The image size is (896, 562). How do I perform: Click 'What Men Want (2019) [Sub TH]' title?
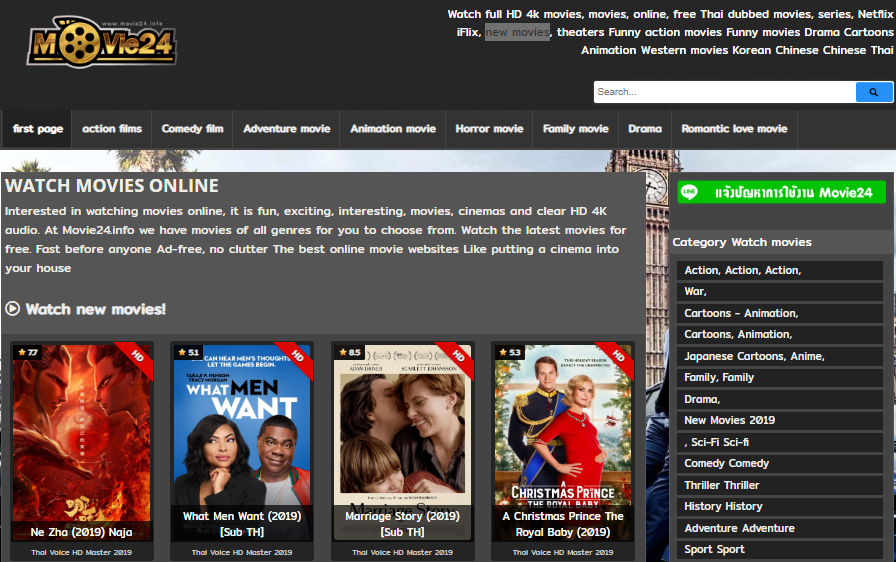pyautogui.click(x=242, y=524)
